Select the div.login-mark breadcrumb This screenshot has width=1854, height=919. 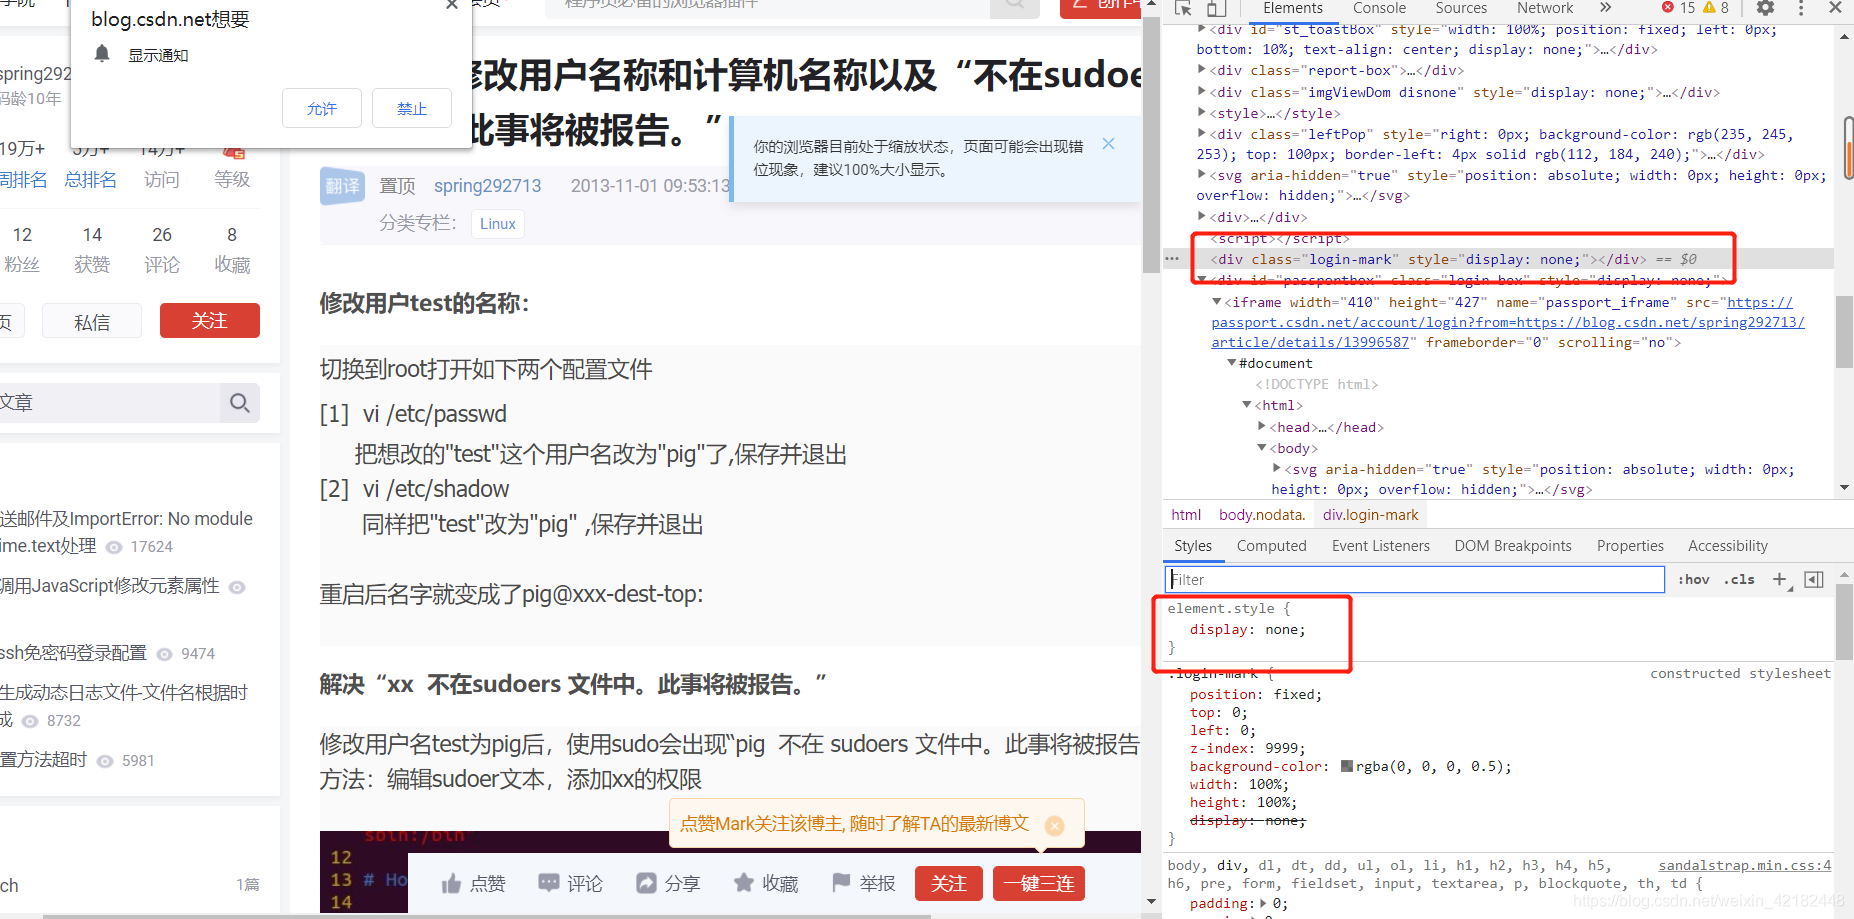[x=1370, y=515]
